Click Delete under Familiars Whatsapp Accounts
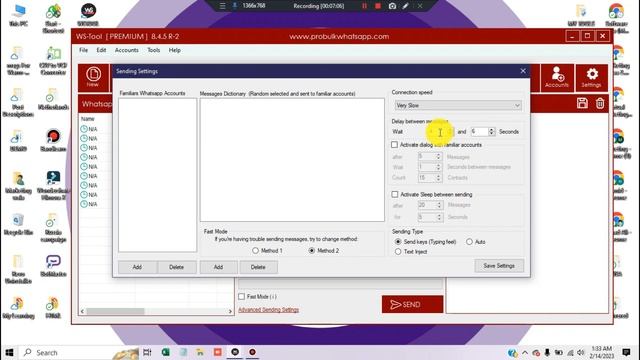The image size is (640, 360). click(176, 267)
